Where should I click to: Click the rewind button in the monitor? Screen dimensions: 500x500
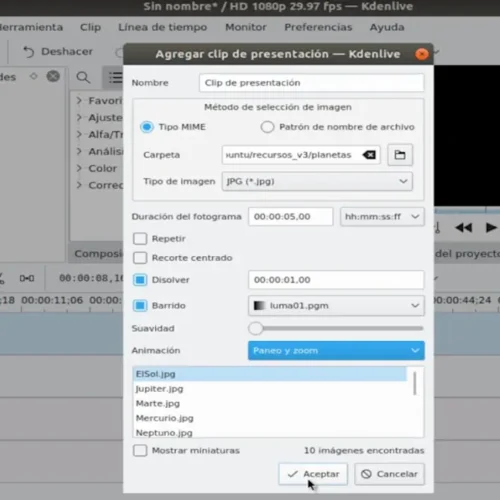tap(464, 228)
